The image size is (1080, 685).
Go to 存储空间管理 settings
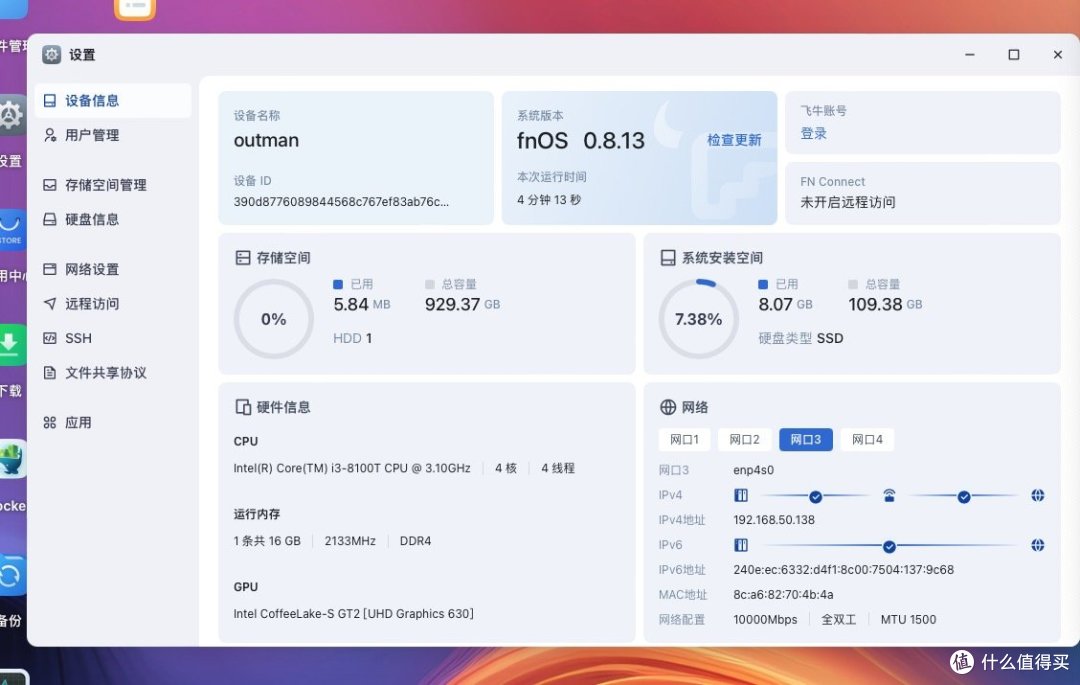point(112,185)
